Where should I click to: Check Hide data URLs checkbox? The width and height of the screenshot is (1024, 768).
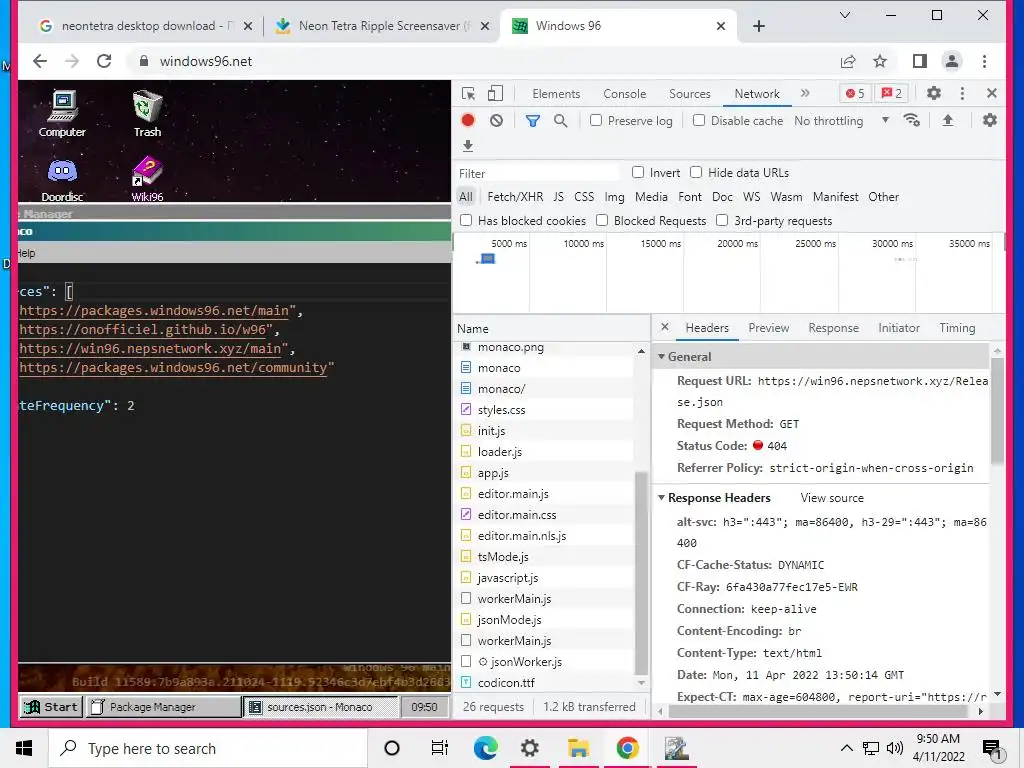tap(696, 172)
